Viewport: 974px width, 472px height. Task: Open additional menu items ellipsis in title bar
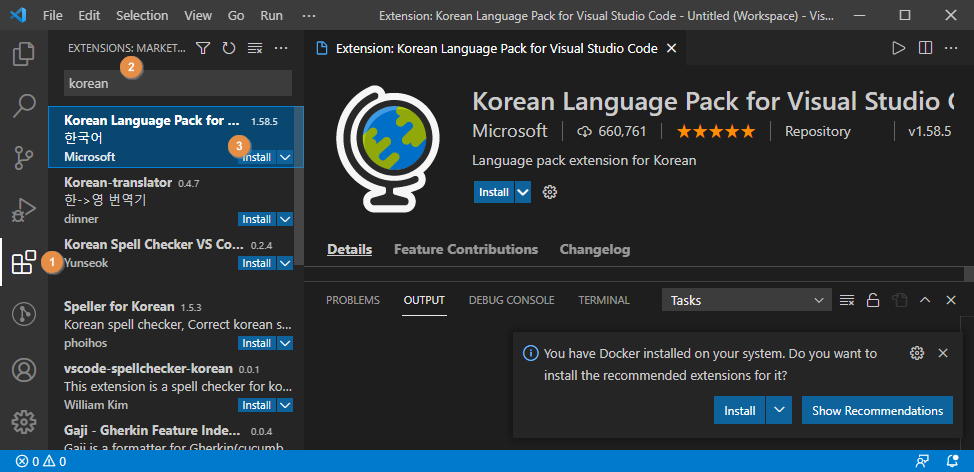(x=308, y=16)
